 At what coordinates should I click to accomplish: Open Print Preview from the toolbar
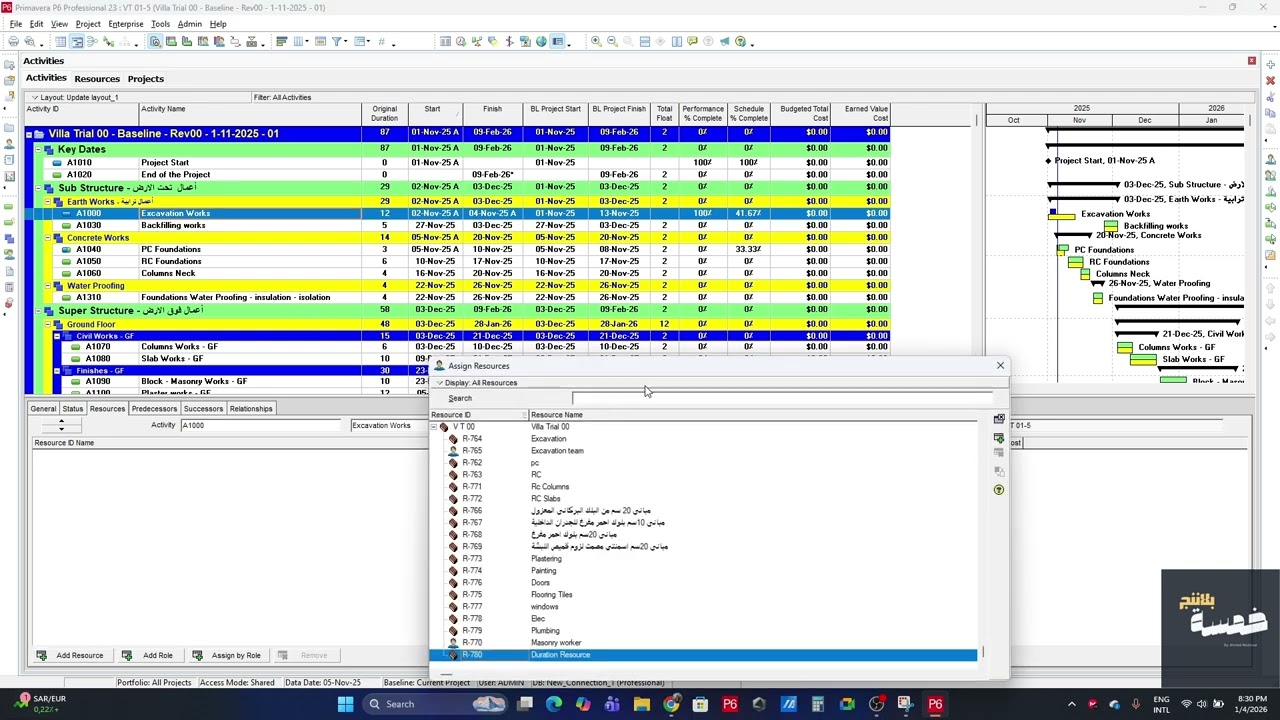[30, 42]
